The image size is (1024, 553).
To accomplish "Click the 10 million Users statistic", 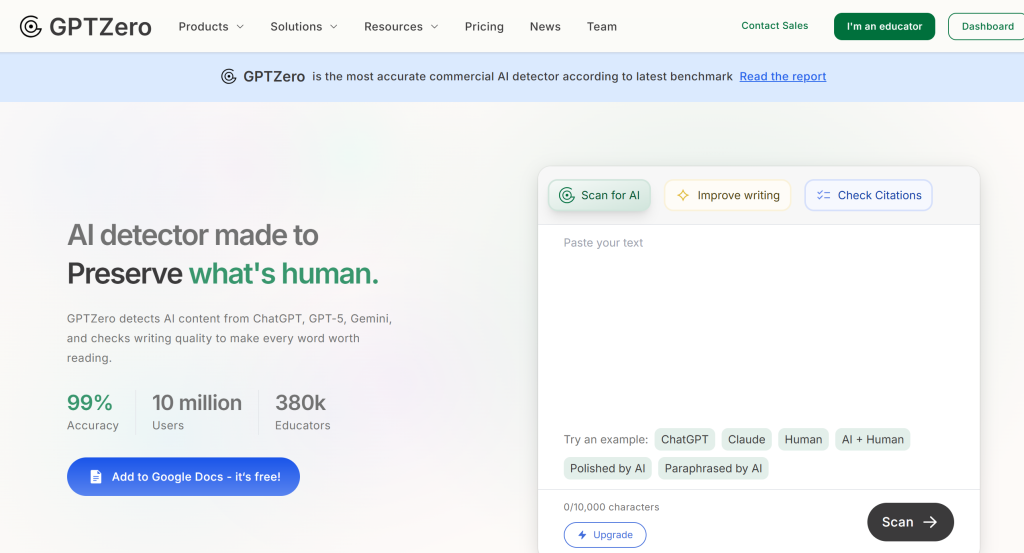I will coord(197,412).
